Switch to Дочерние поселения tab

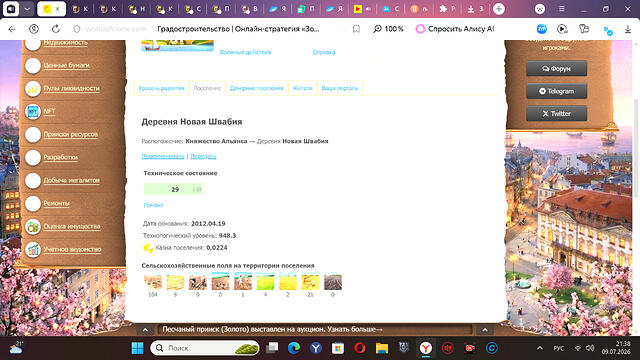coord(257,88)
